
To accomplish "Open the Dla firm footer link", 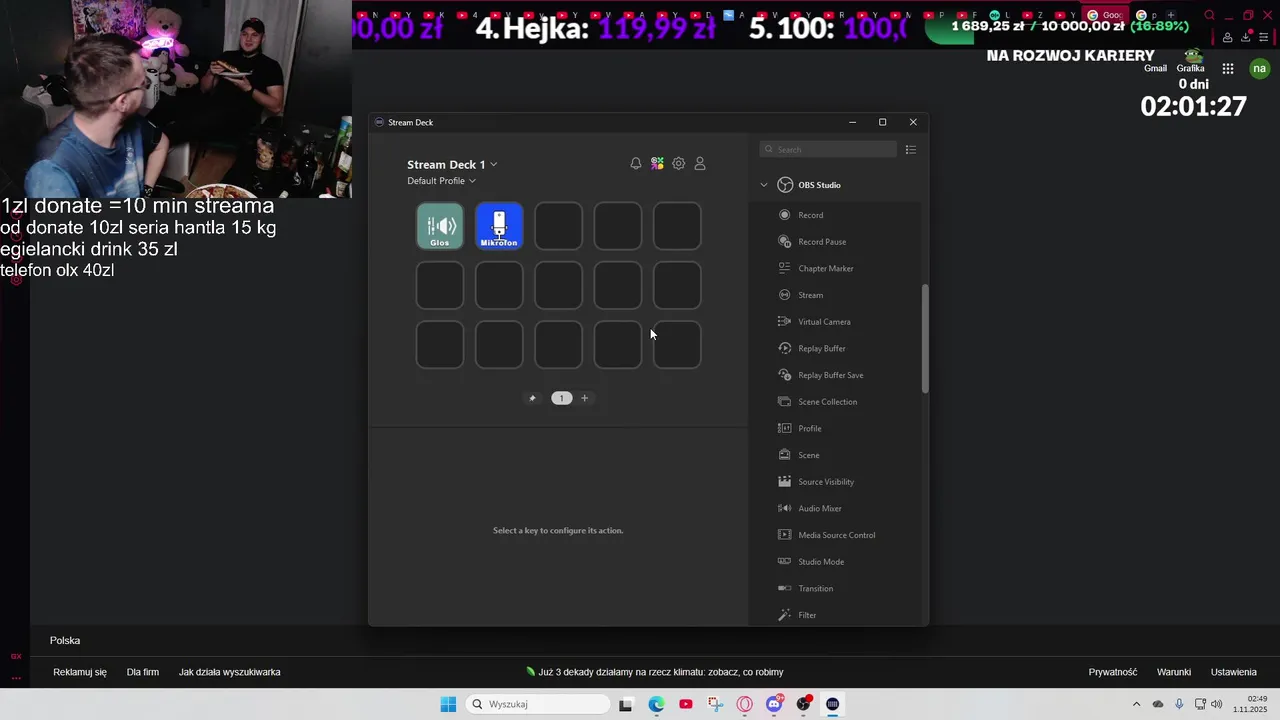I will tap(143, 672).
